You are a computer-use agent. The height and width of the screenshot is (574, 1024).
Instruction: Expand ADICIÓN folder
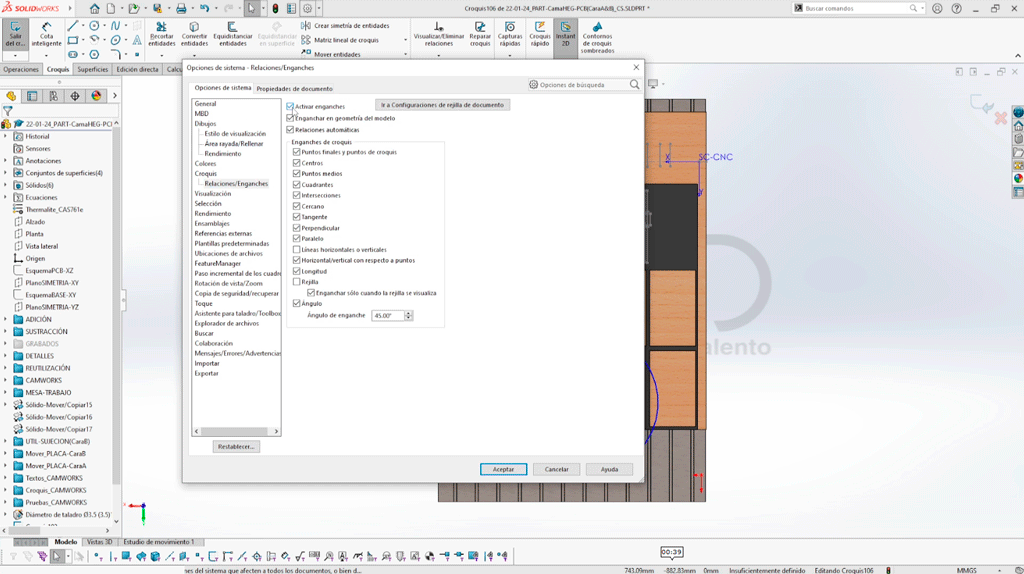tap(6, 319)
